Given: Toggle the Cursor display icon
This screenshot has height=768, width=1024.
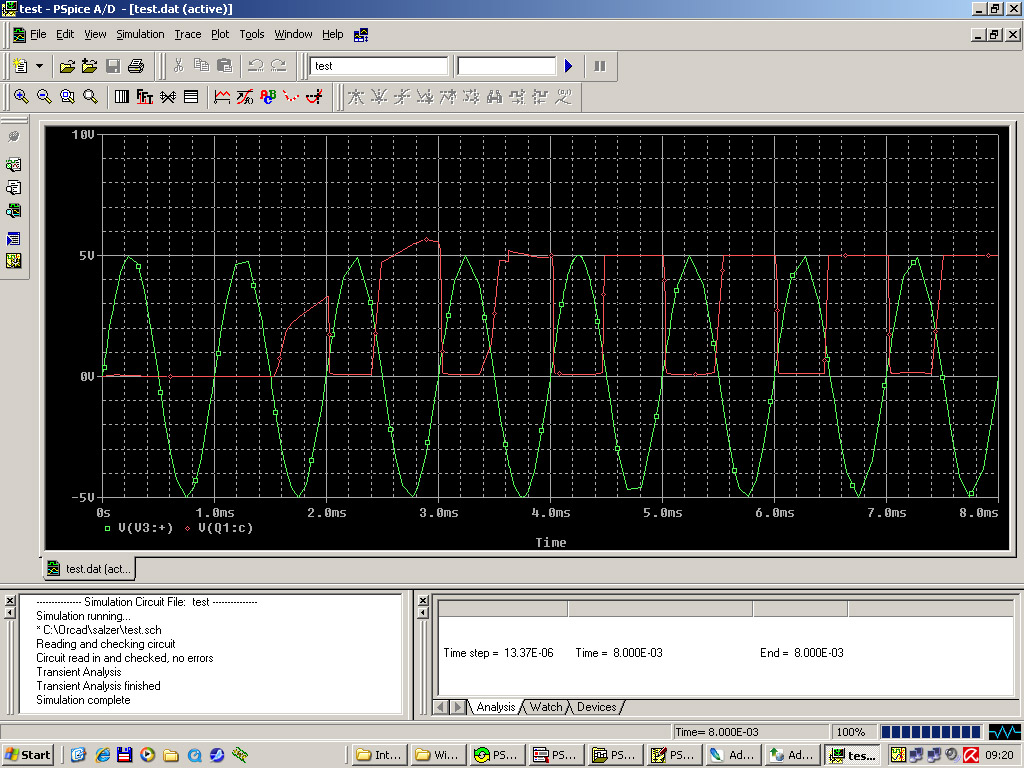Looking at the screenshot, I should 314,97.
